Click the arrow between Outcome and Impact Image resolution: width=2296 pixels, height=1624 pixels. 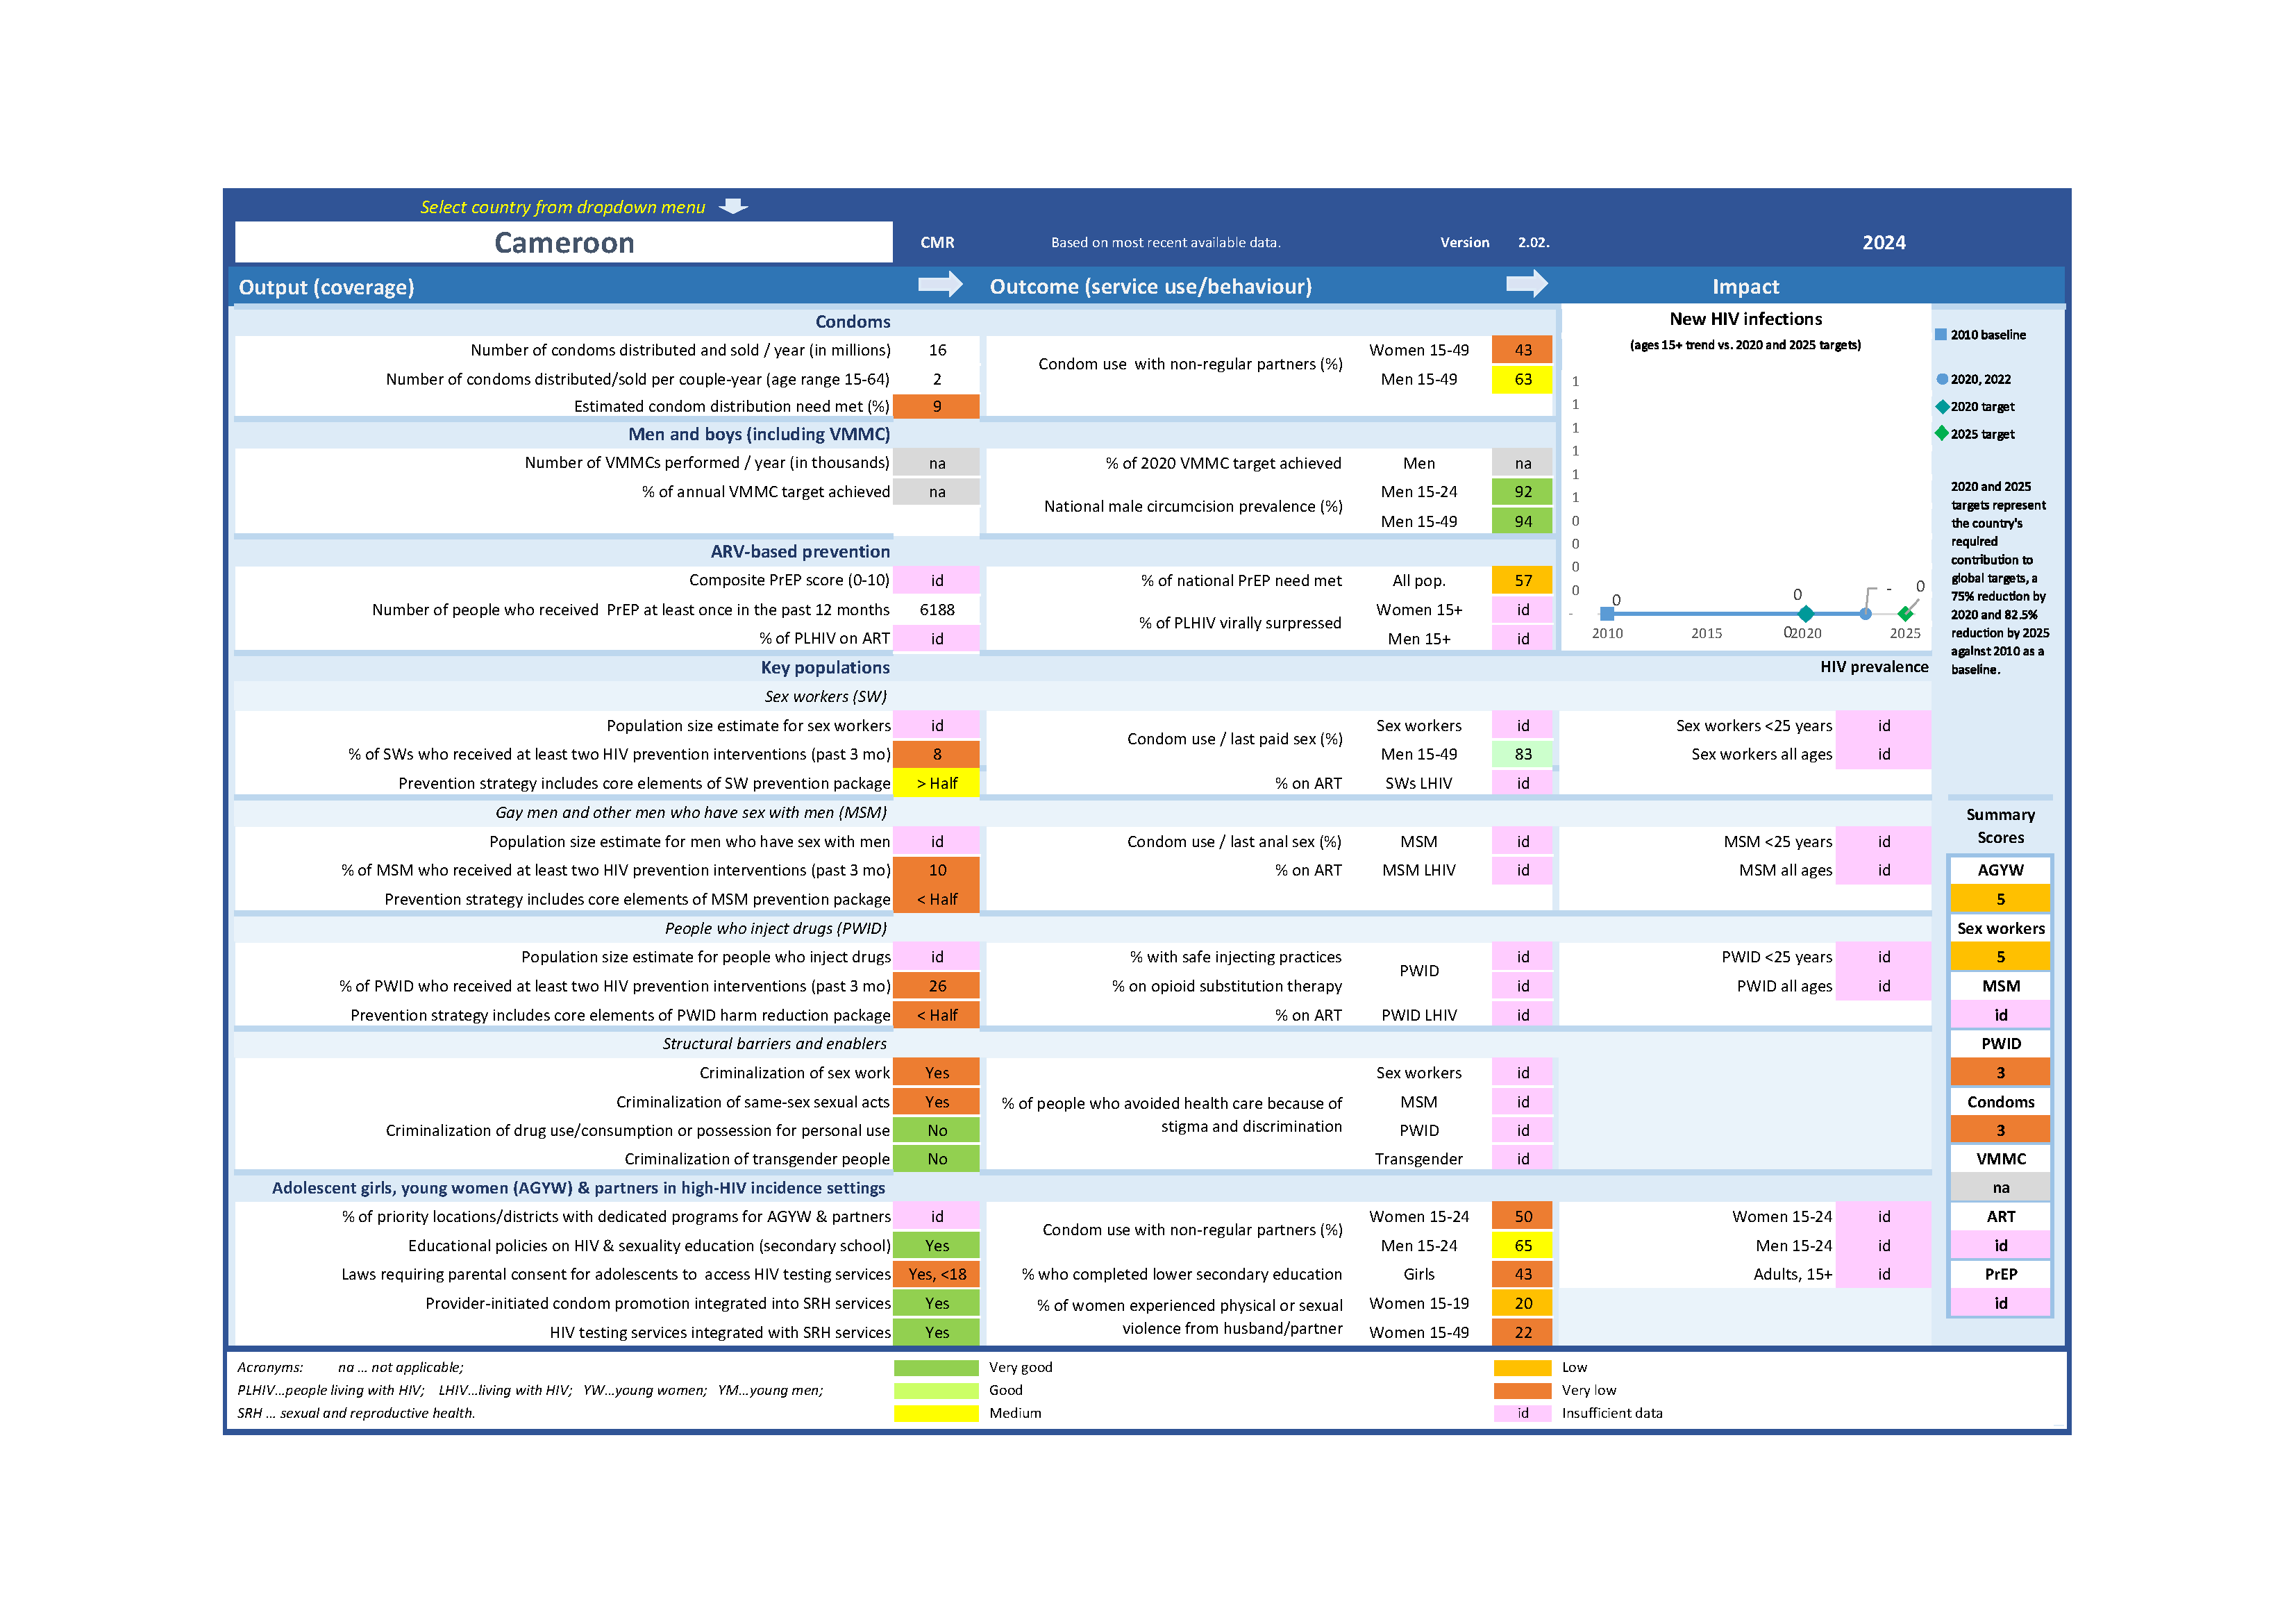(1526, 285)
